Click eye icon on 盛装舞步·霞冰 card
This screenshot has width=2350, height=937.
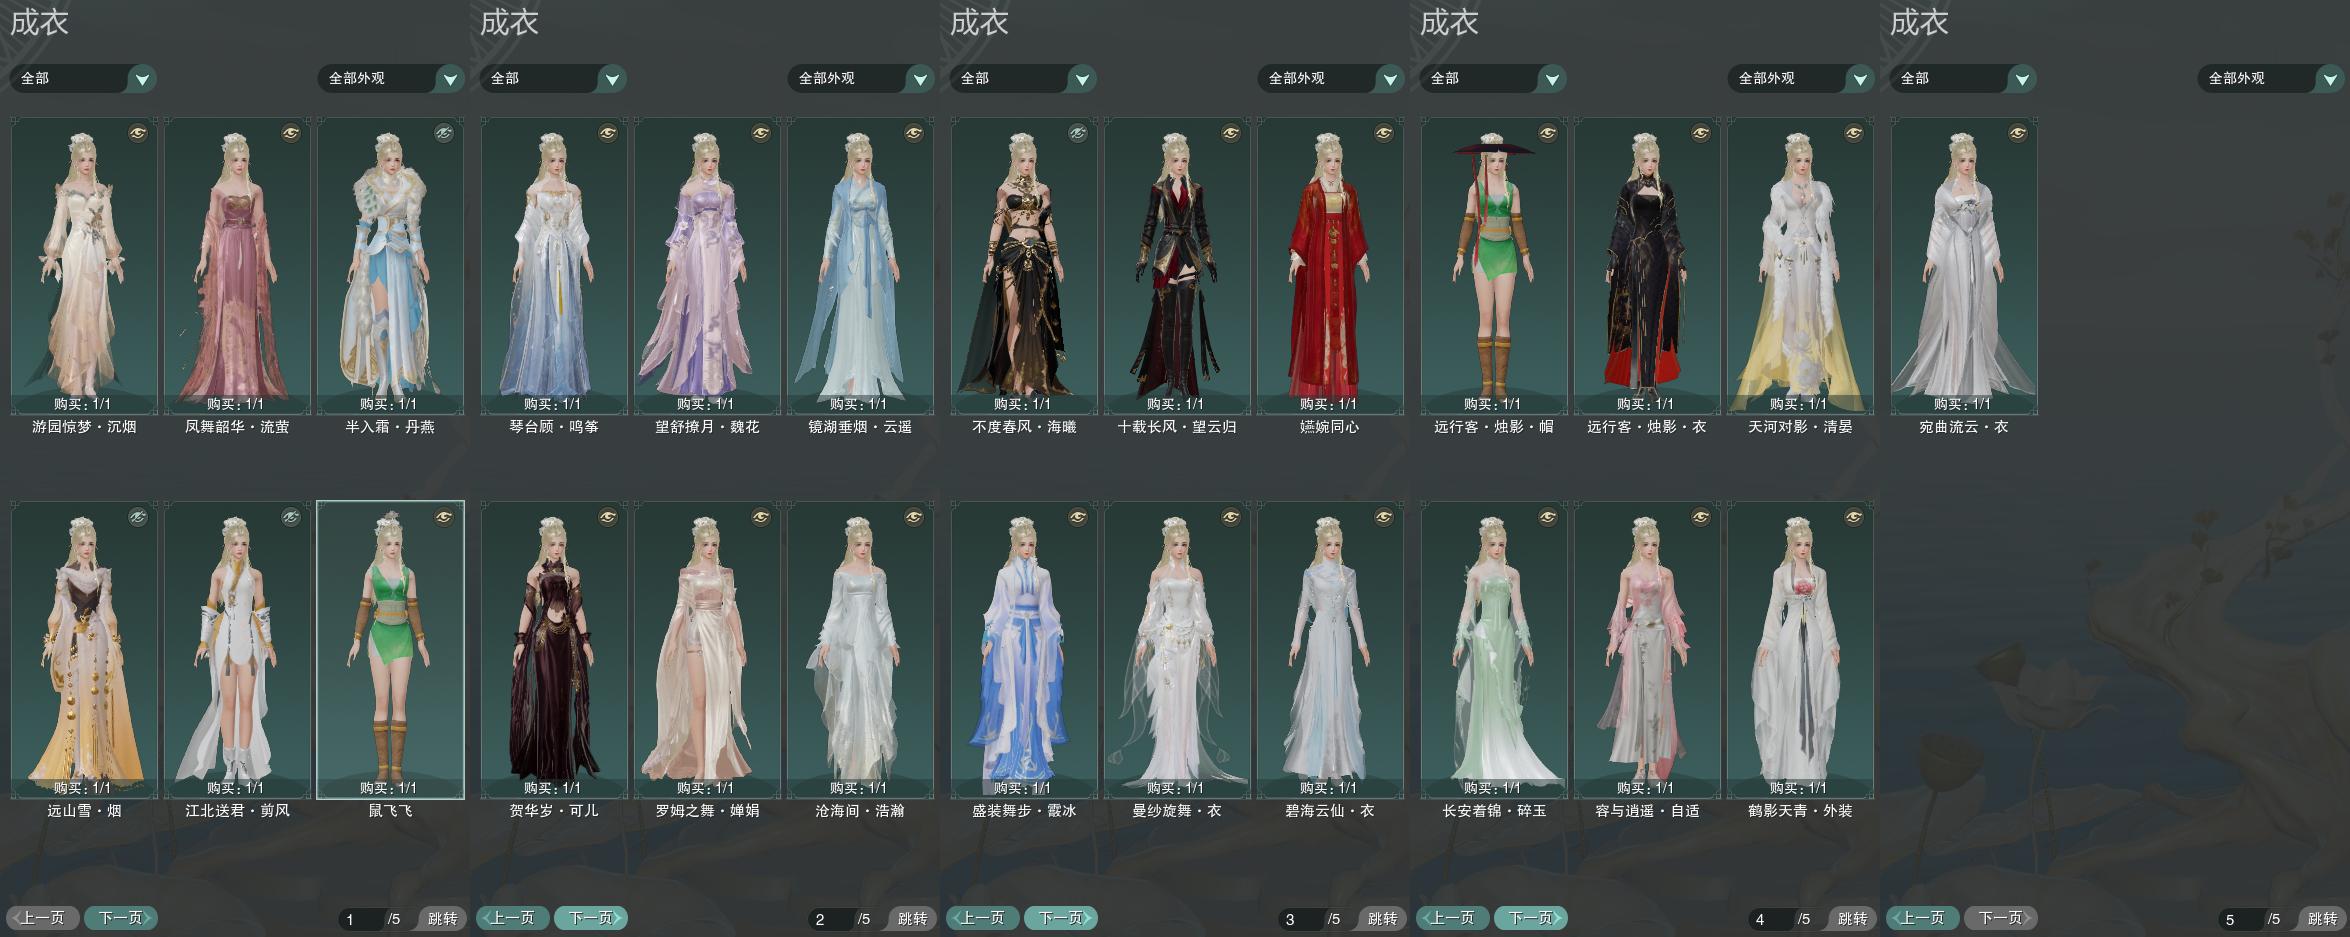[x=1078, y=517]
